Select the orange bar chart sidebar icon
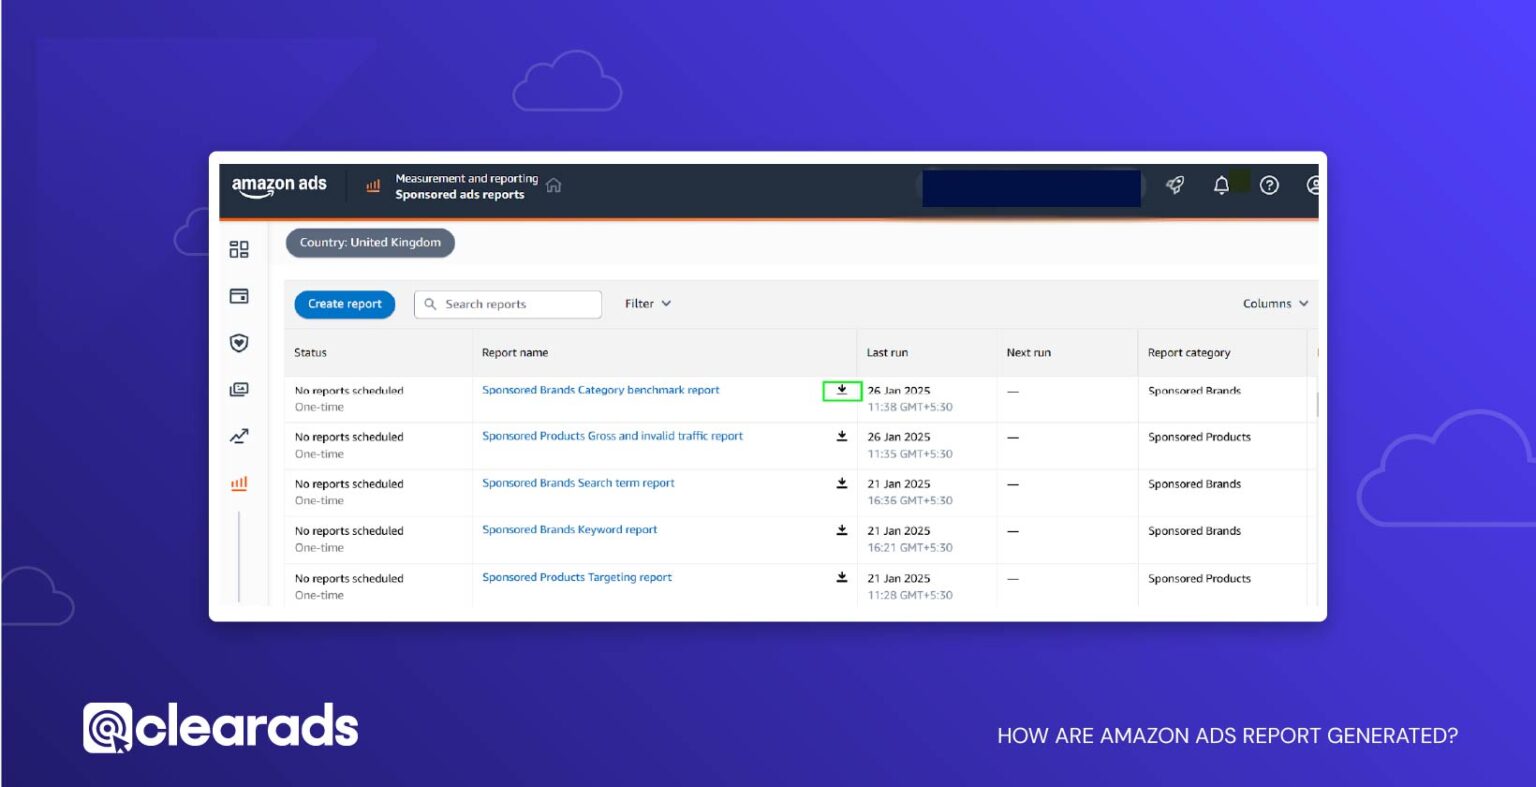This screenshot has height=787, width=1536. click(239, 484)
